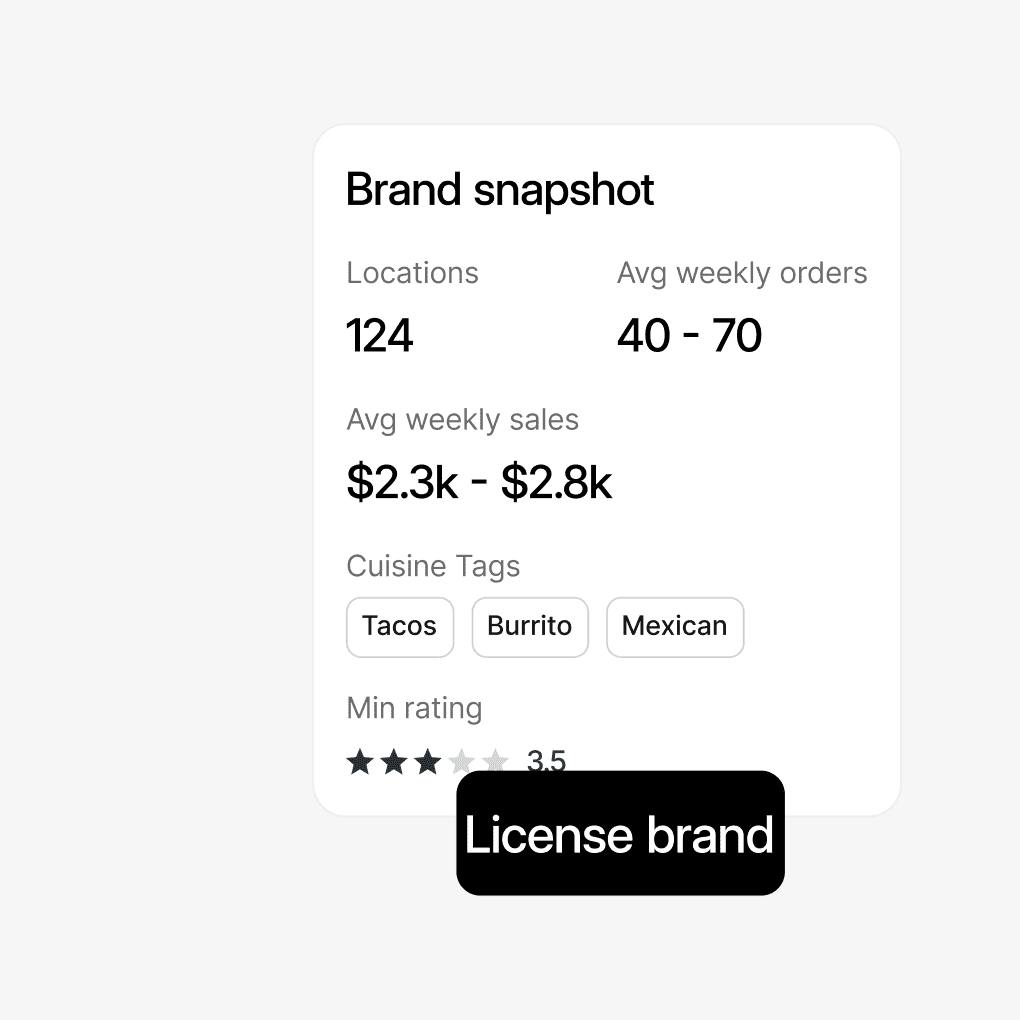Click the fourth greyed-out rating star
Screen dimensions: 1020x1020
coord(462,762)
